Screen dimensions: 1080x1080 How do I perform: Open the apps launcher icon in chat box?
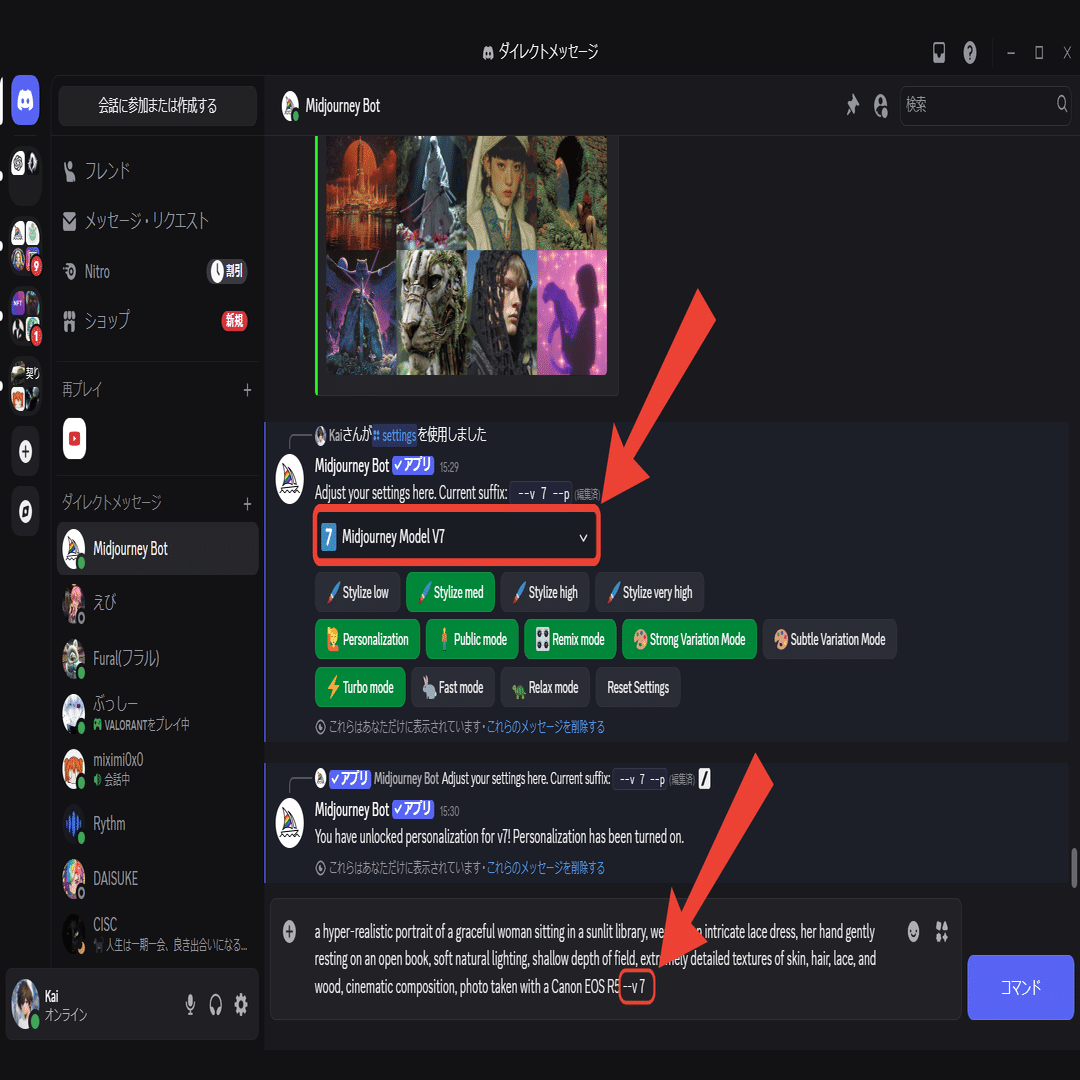click(942, 931)
